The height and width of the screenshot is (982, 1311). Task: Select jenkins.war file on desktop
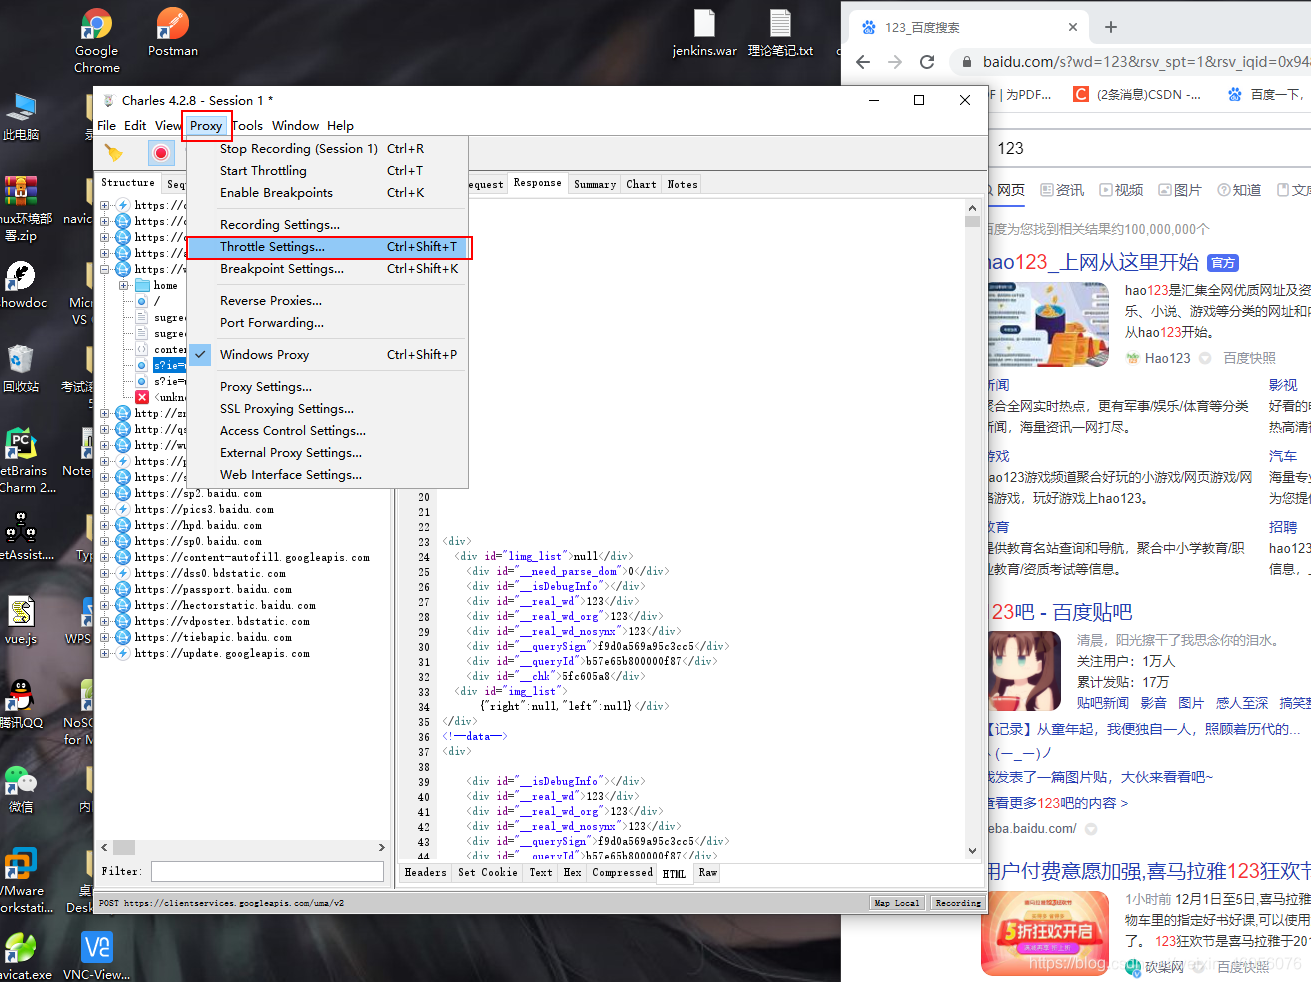tap(705, 32)
